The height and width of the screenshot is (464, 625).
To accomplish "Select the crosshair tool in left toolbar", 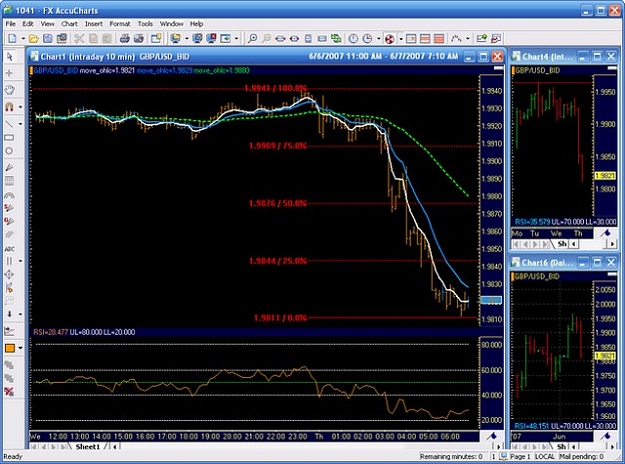I will [10, 73].
